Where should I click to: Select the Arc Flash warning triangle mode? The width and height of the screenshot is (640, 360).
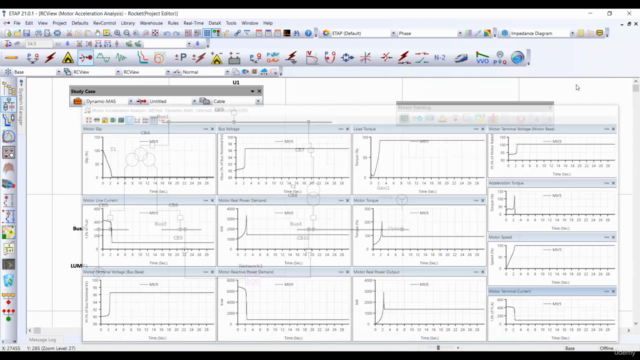tap(68, 58)
